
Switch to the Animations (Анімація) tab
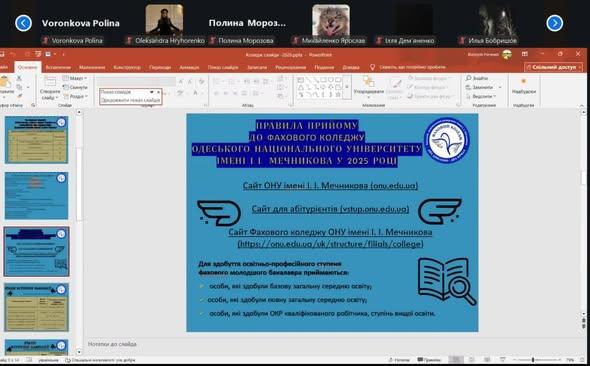(189, 67)
